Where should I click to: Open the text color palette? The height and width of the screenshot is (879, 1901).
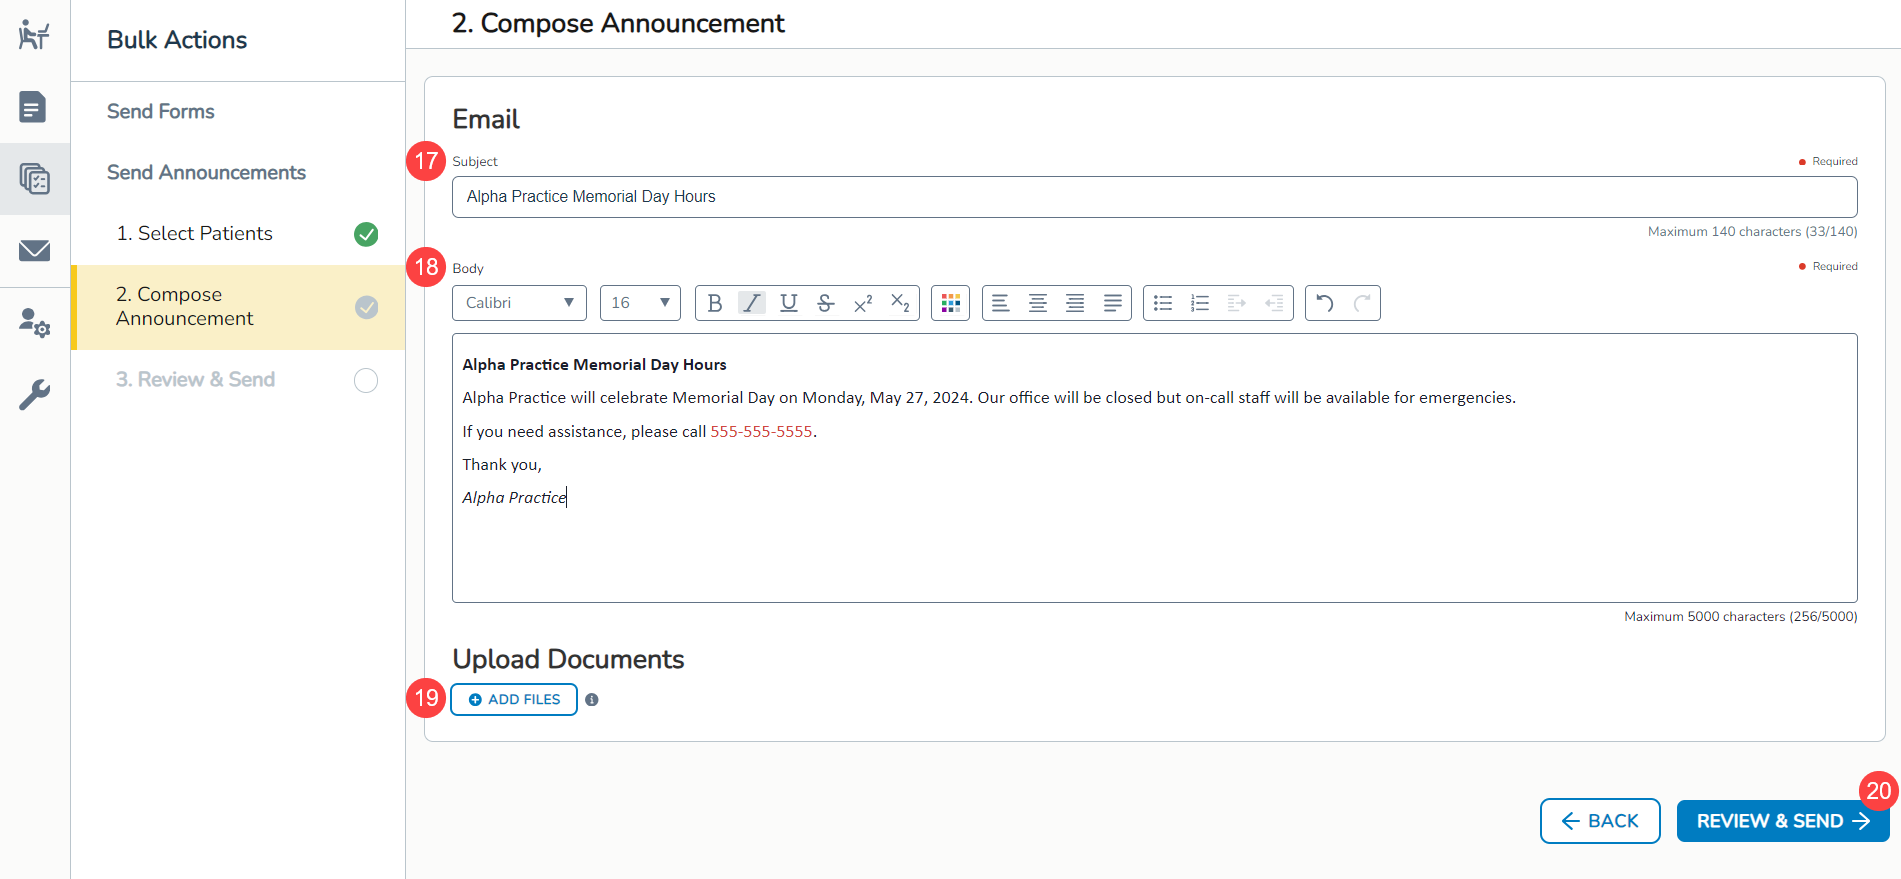pos(950,303)
